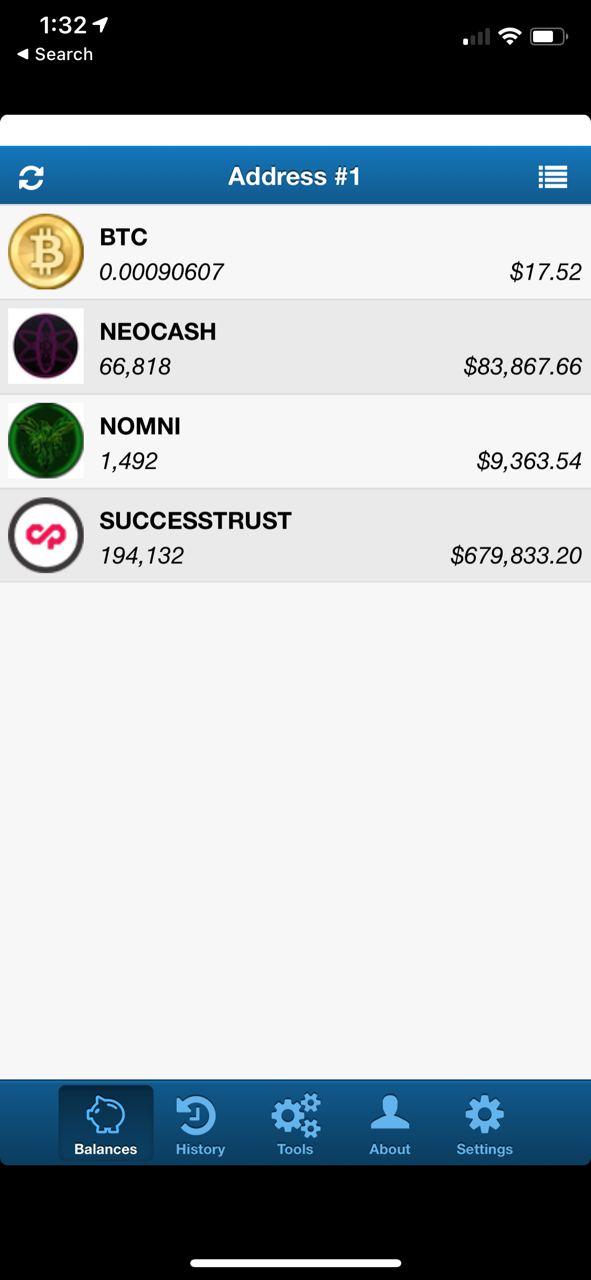This screenshot has width=591, height=1280.
Task: Tap the refresh balances icon
Action: [x=31, y=178]
